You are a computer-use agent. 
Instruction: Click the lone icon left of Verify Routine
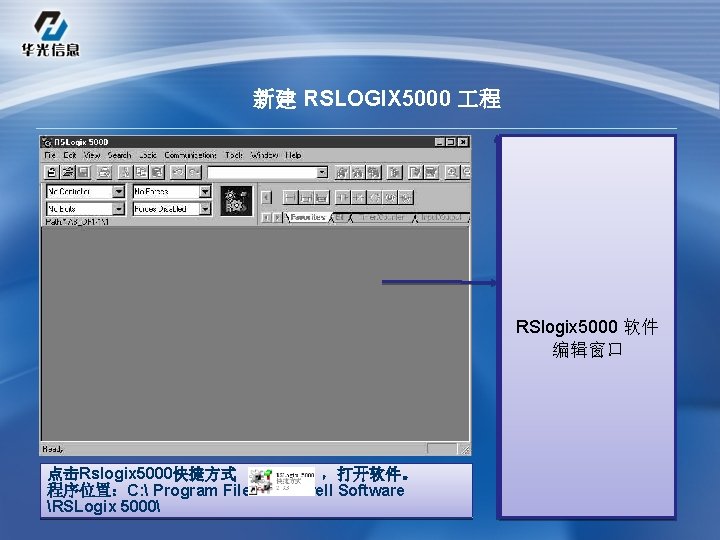[x=394, y=172]
